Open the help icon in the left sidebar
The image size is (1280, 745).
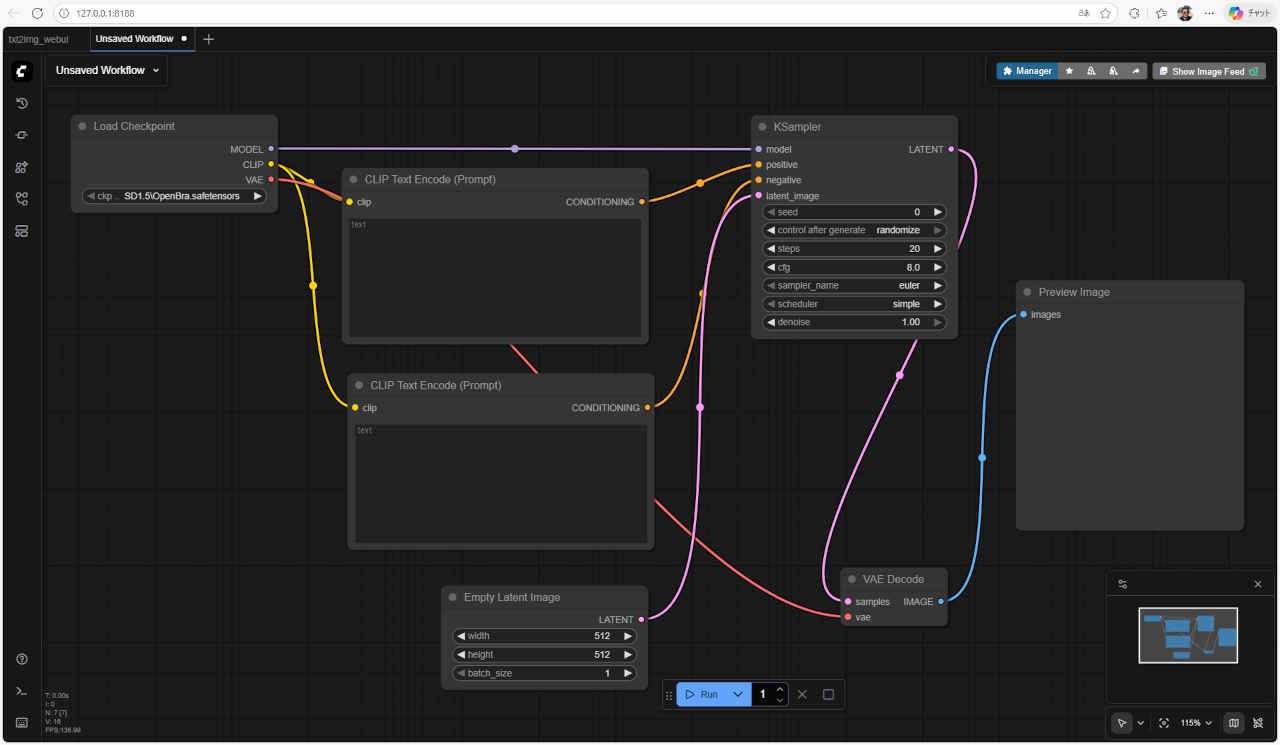pyautogui.click(x=22, y=659)
